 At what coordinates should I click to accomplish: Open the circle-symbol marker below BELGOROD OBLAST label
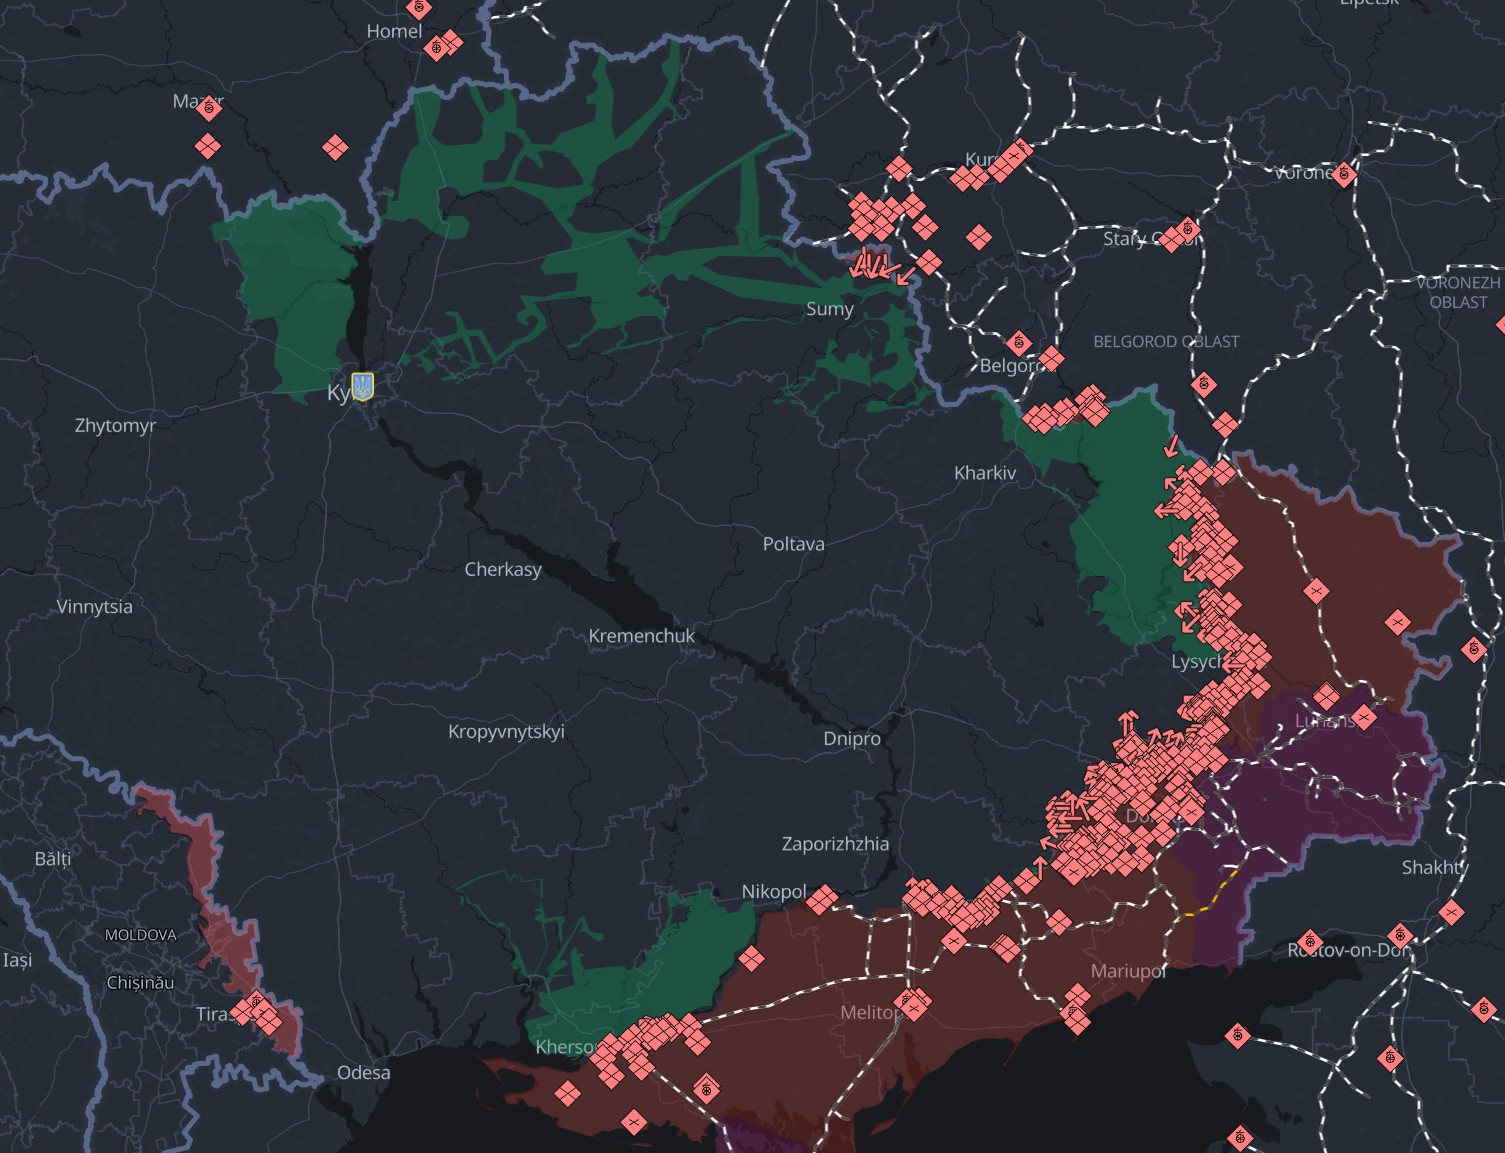point(1205,384)
